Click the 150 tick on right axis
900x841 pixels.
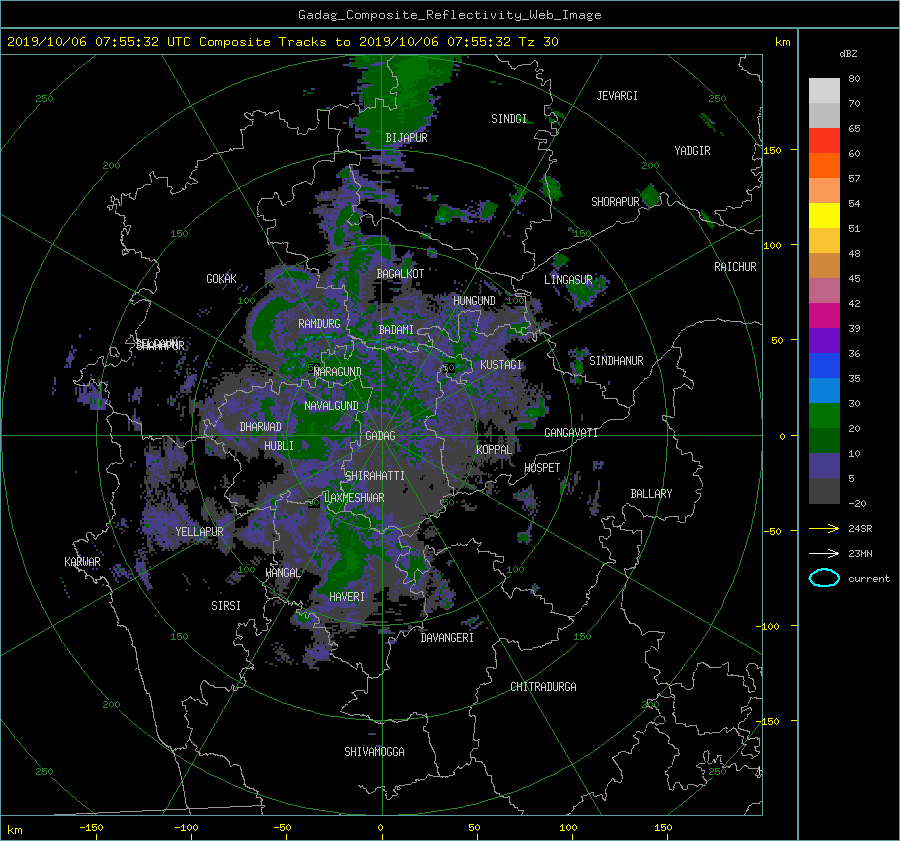tap(772, 150)
